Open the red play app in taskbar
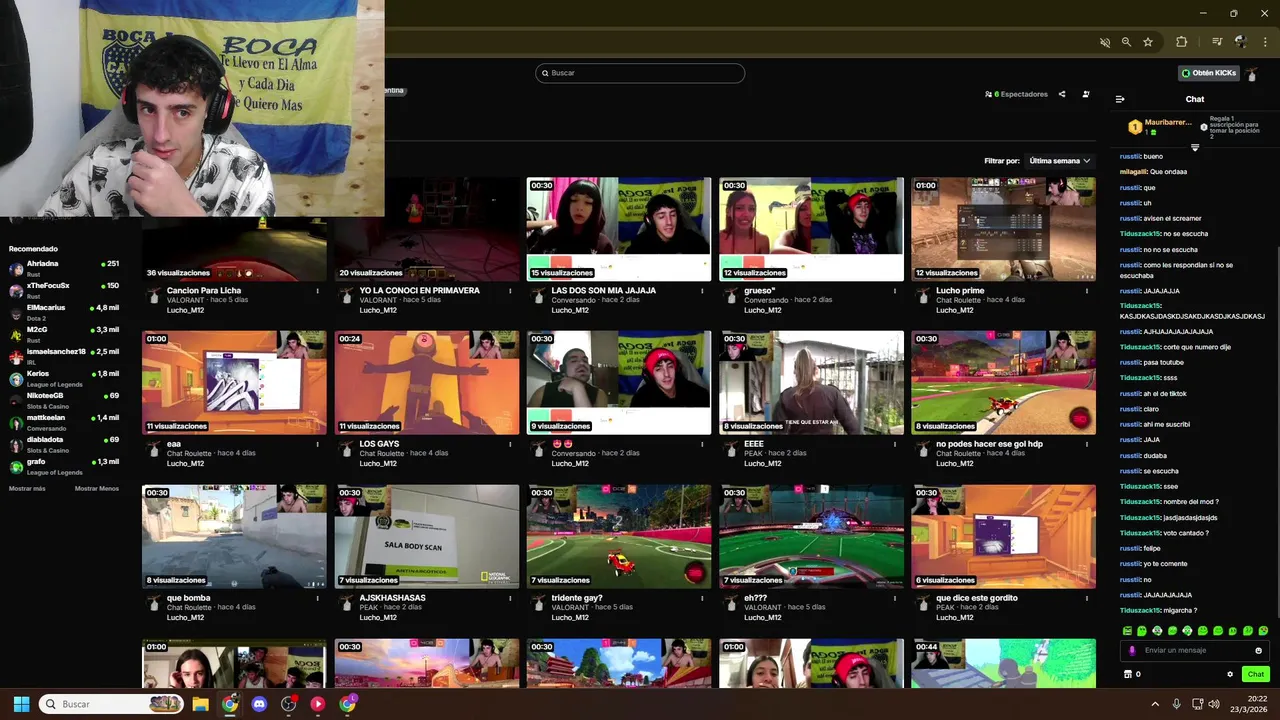This screenshot has width=1280, height=720. point(317,704)
